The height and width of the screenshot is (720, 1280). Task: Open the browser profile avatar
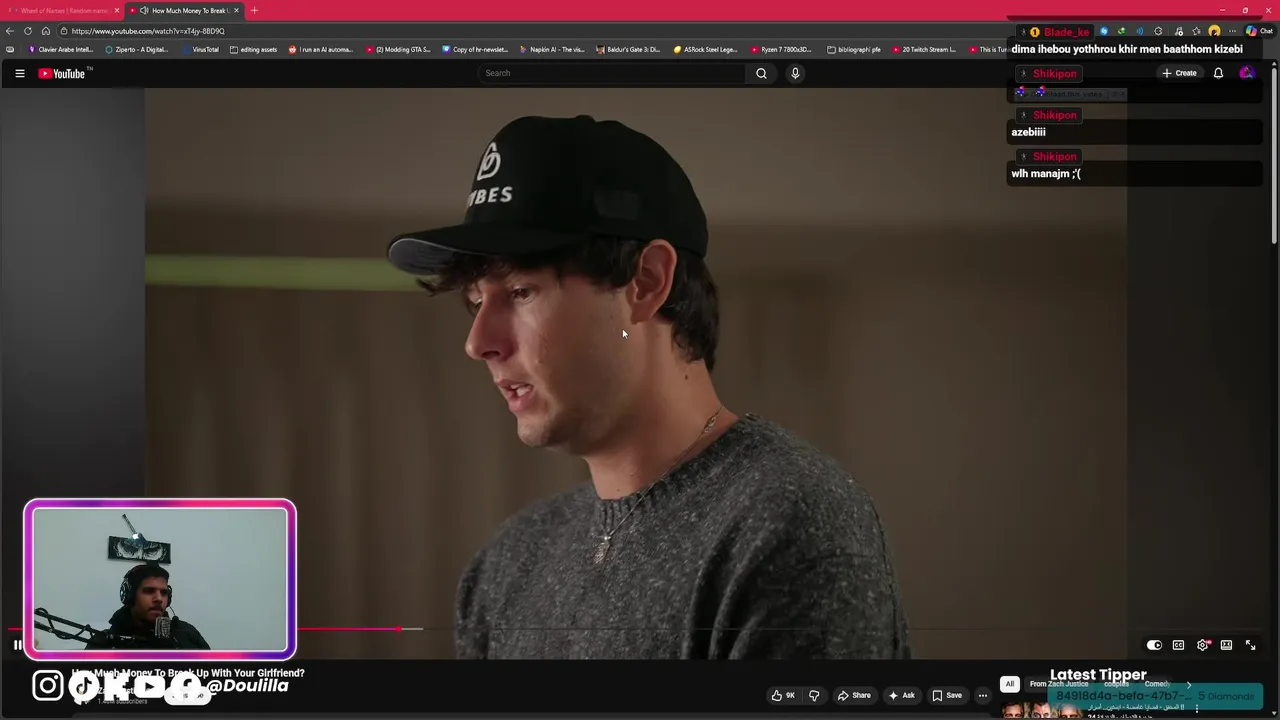click(x=1214, y=31)
